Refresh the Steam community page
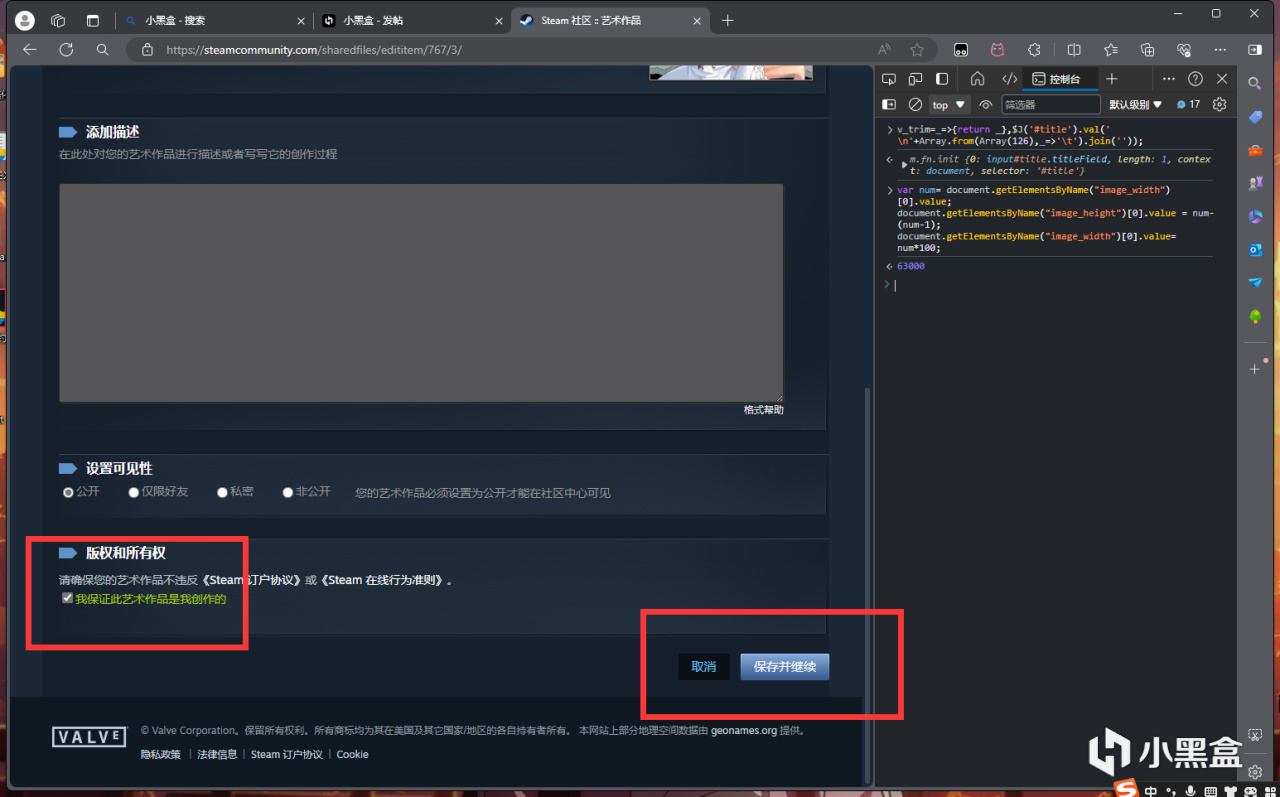This screenshot has height=797, width=1280. (x=66, y=49)
